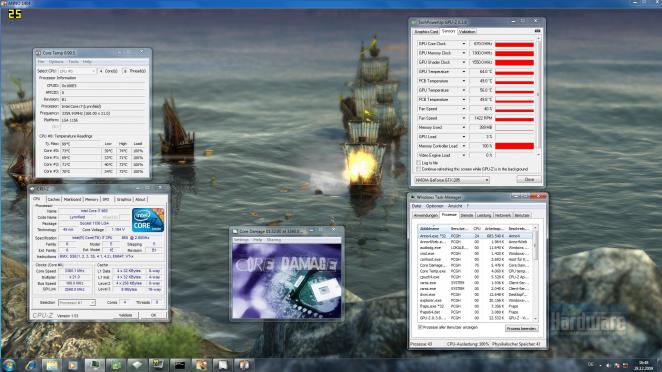
Task: Toggle Continue refreshing in background checkbox
Action: click(x=419, y=169)
